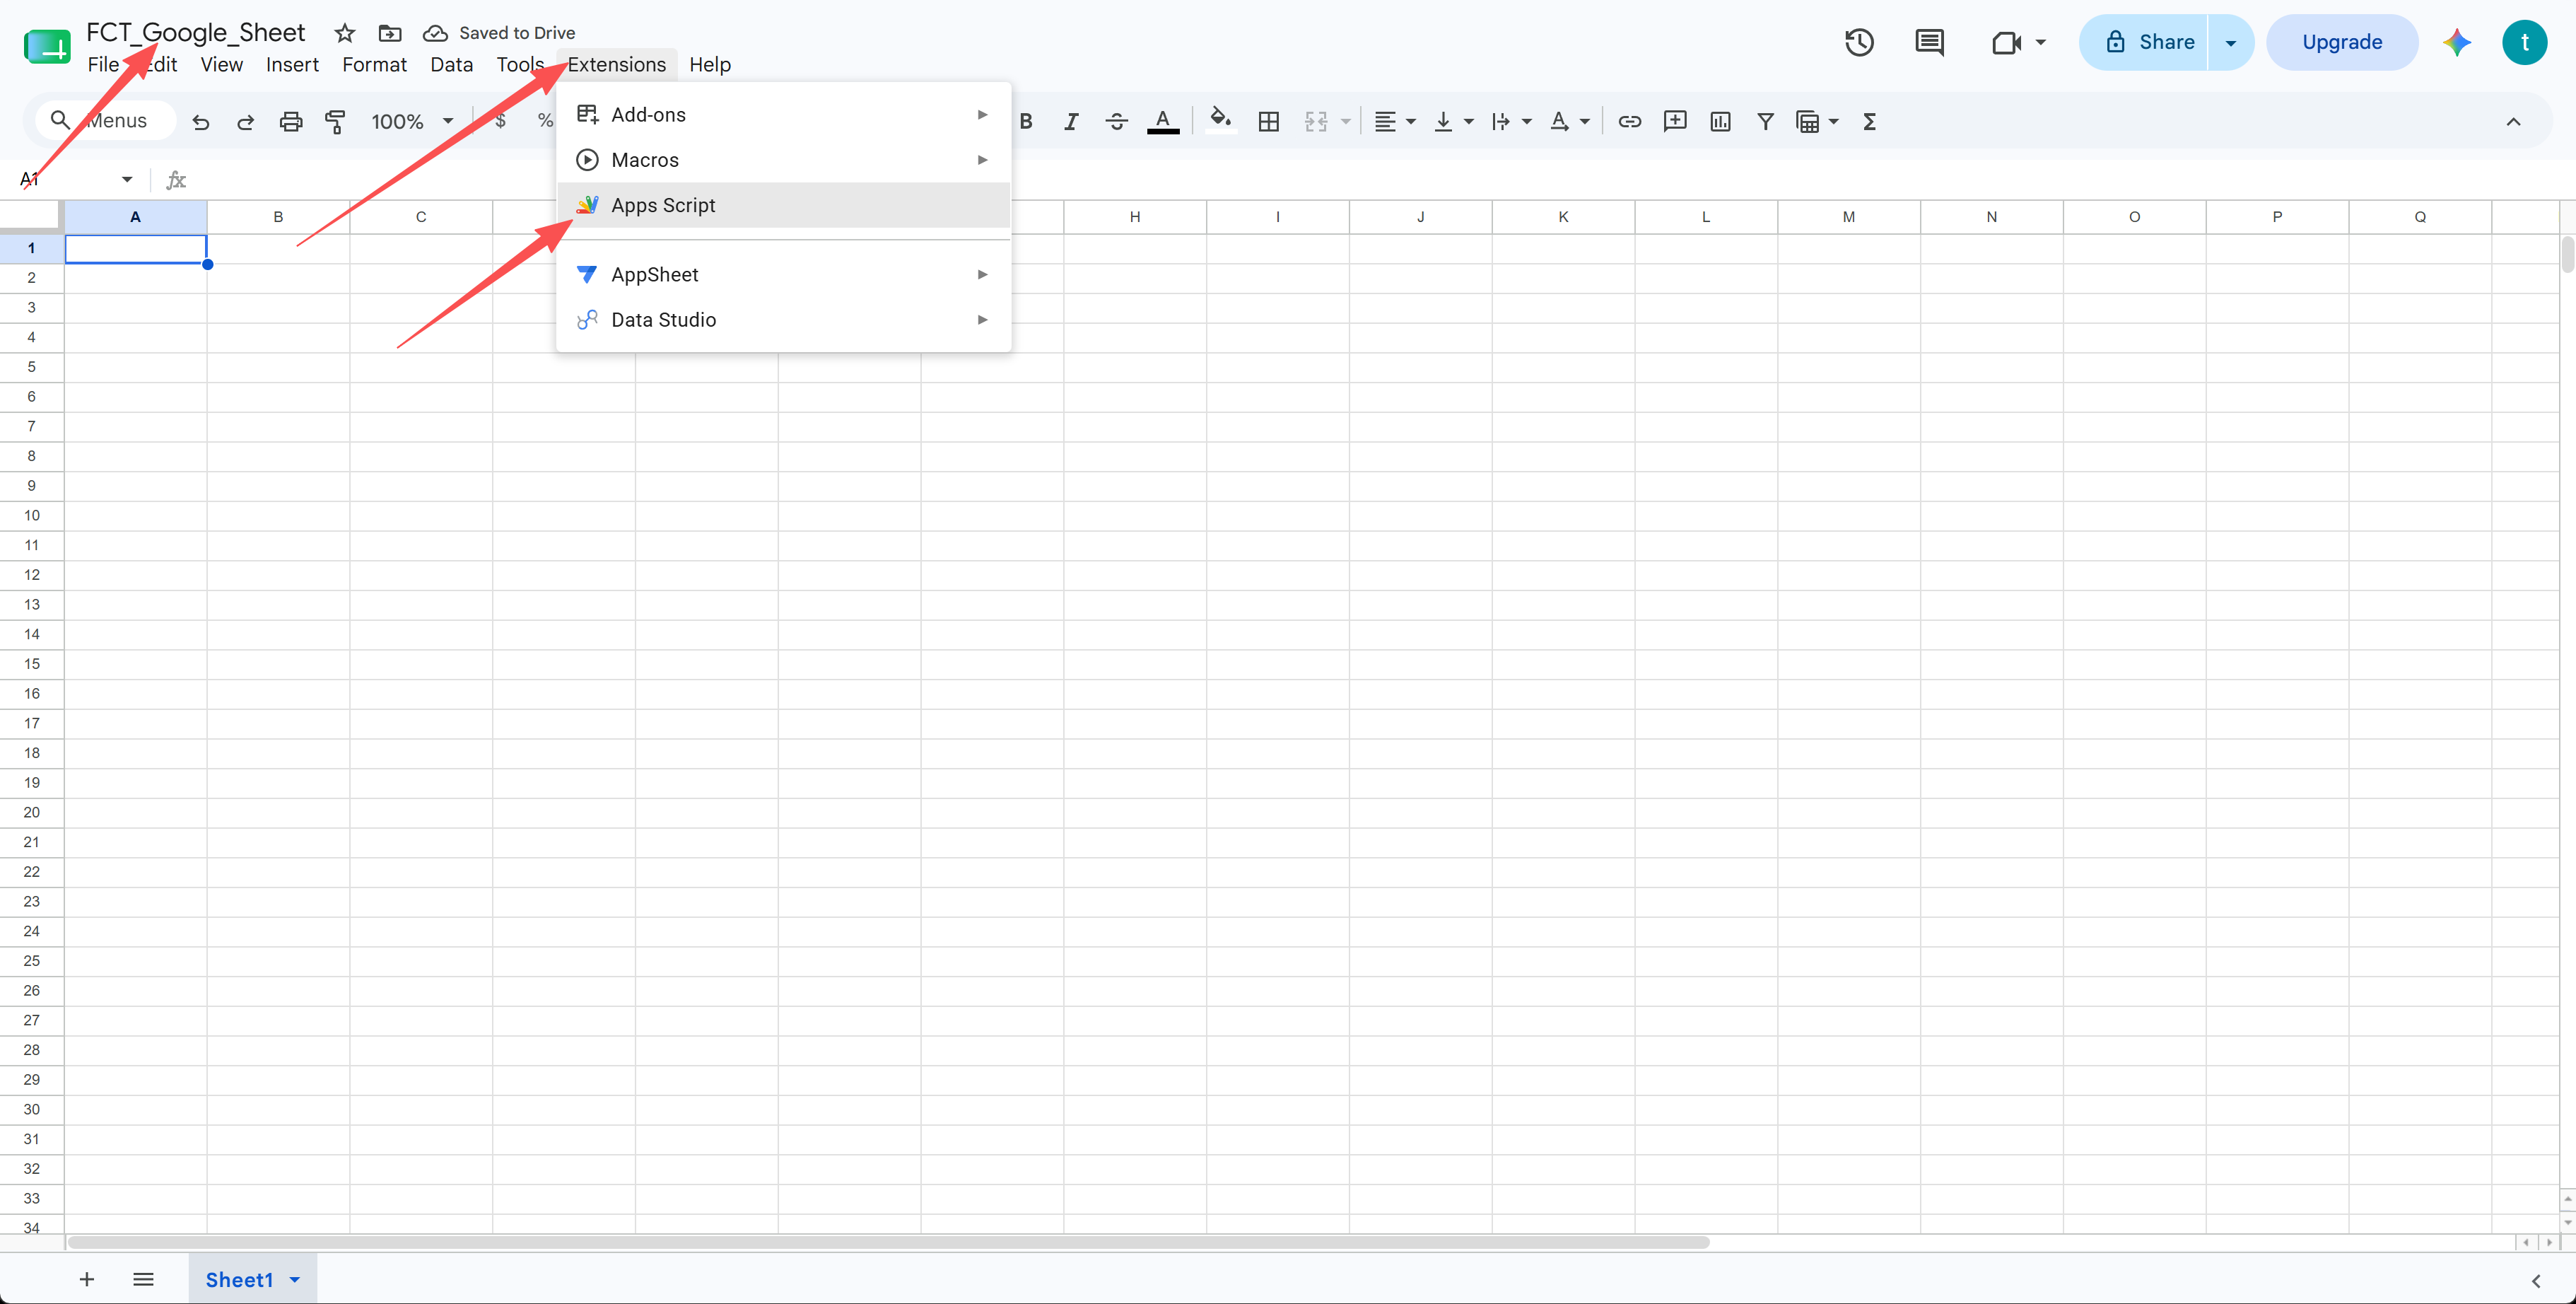Expand the Add-ons submenu

click(783, 115)
